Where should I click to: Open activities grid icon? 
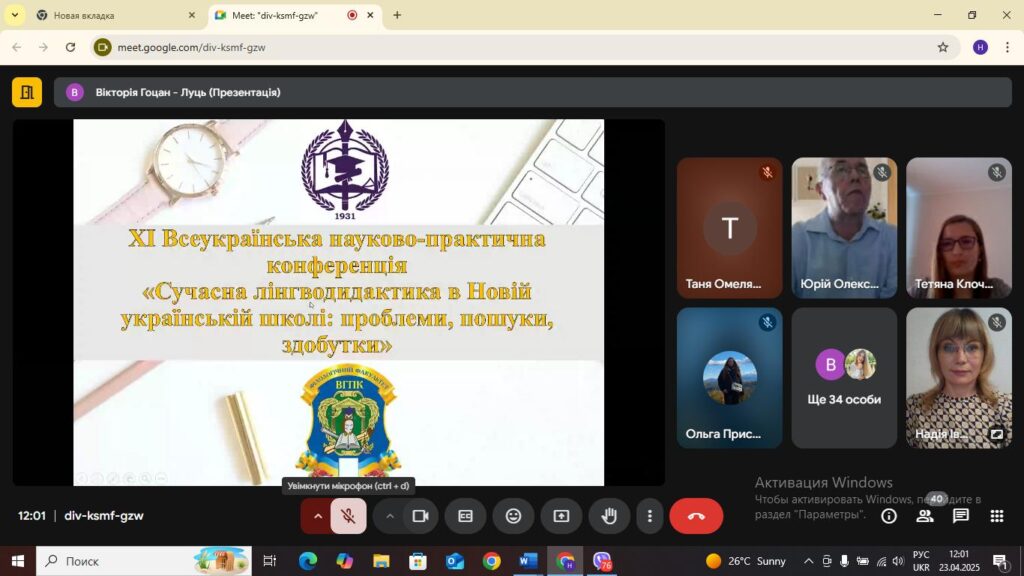coord(997,516)
